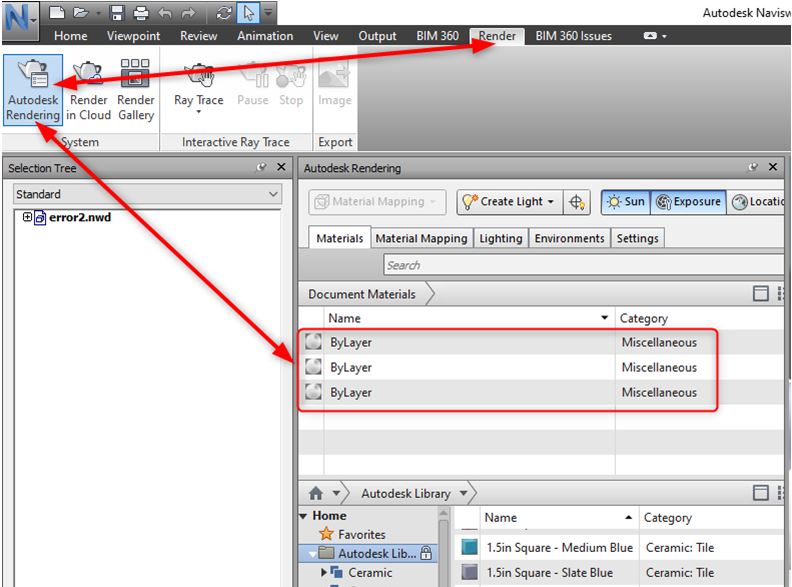Click the Location button
The image size is (792, 587).
[756, 202]
